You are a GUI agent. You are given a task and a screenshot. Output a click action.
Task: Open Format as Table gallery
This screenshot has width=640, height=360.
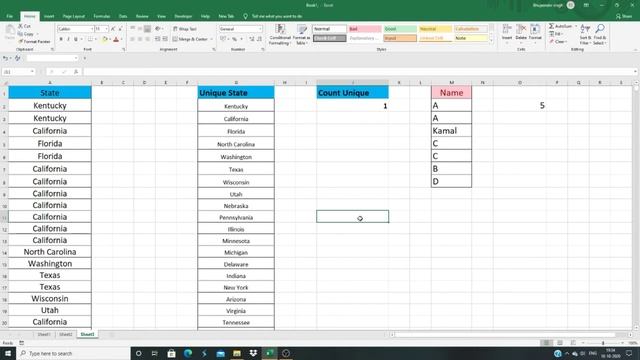(x=302, y=35)
